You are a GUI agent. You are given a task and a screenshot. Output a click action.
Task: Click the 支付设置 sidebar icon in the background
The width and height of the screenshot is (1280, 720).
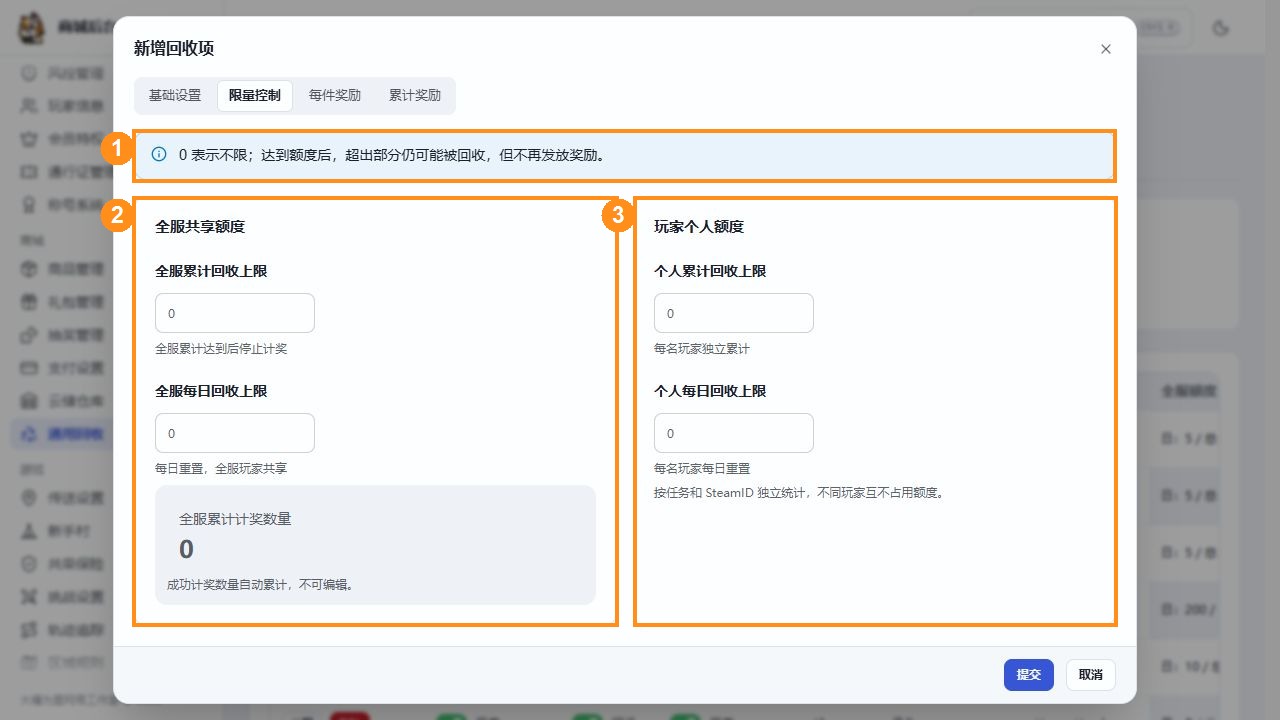29,367
